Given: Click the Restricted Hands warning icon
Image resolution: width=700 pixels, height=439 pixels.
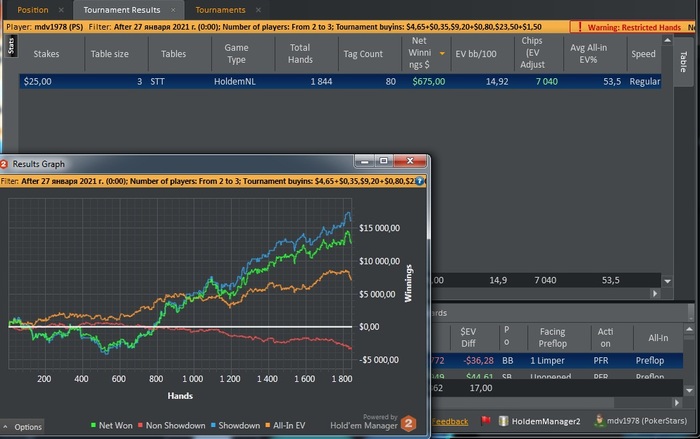Looking at the screenshot, I should point(579,27).
